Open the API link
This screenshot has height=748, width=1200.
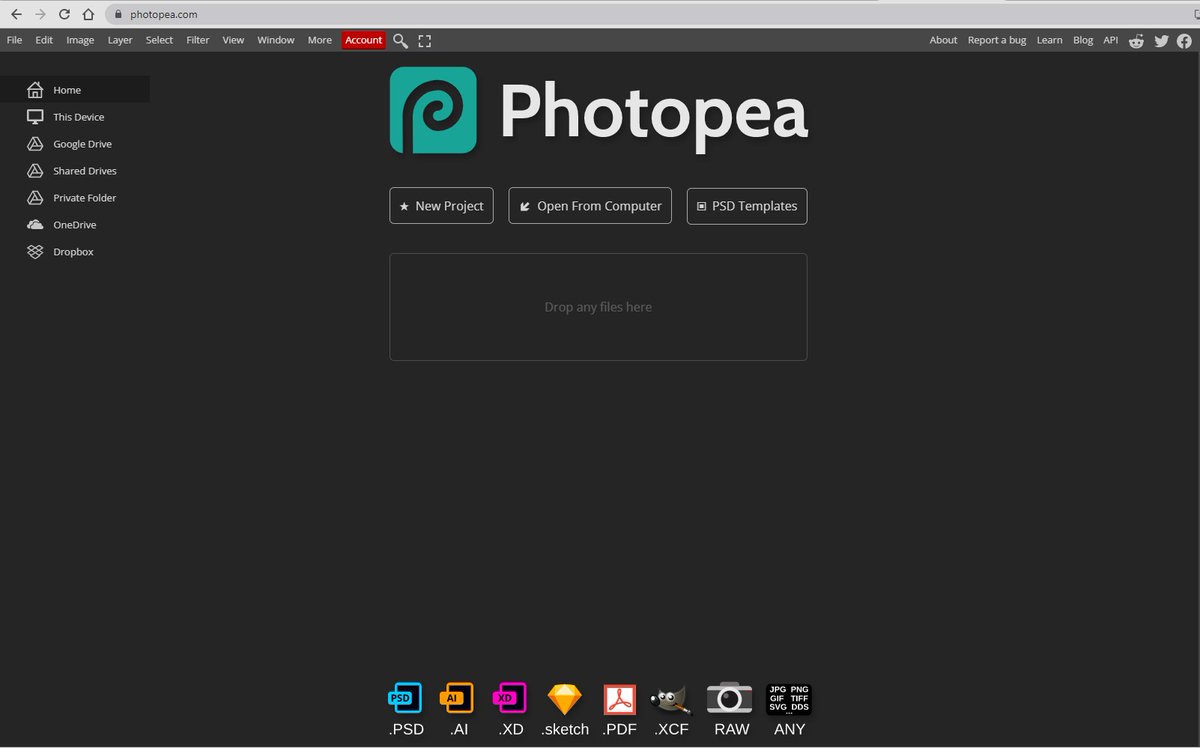point(1110,40)
